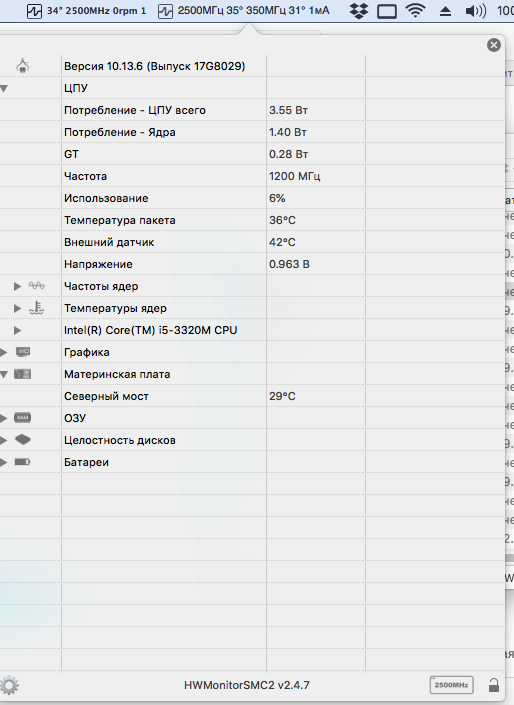Collapse the Материнская плата section
Viewport: 514px width, 705px height.
click(4, 375)
